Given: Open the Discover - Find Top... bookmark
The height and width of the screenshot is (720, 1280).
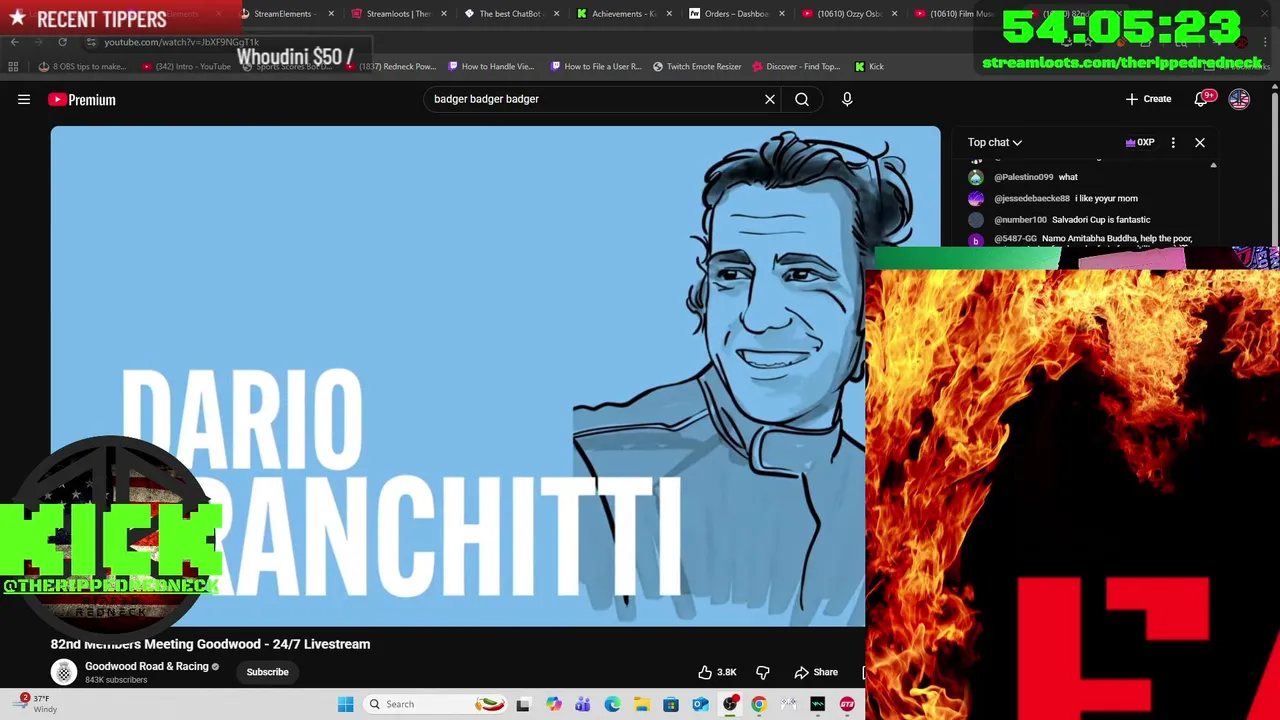Looking at the screenshot, I should (x=796, y=66).
